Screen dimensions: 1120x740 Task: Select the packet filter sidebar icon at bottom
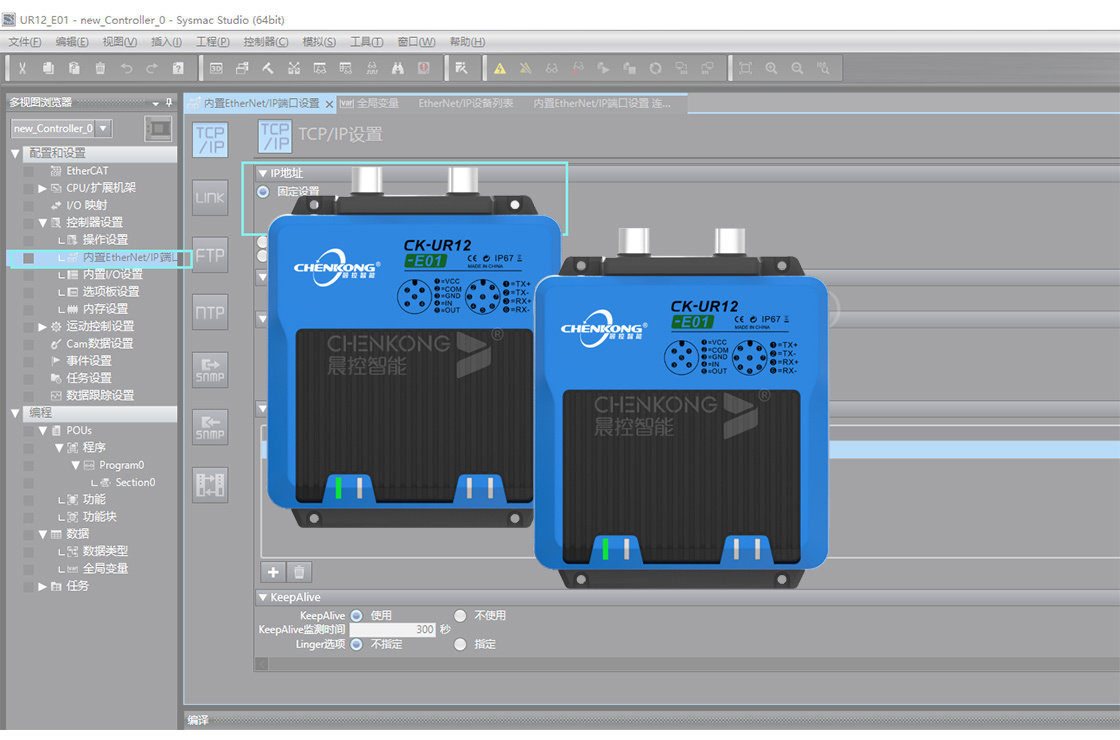[x=210, y=485]
